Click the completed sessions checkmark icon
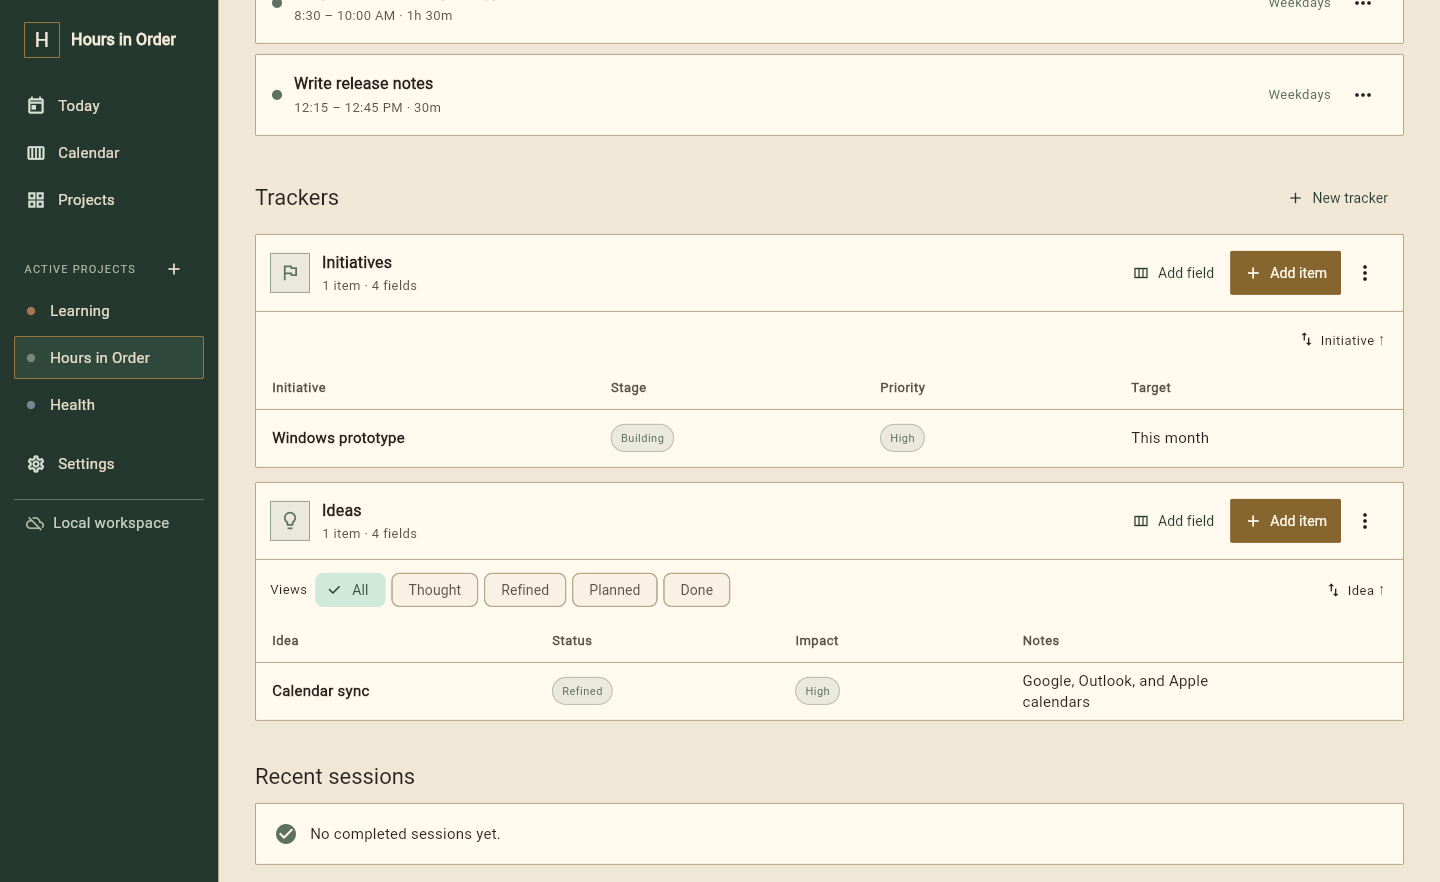The width and height of the screenshot is (1440, 882). pyautogui.click(x=286, y=834)
